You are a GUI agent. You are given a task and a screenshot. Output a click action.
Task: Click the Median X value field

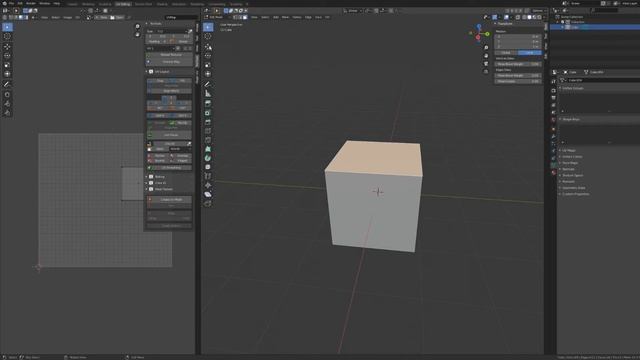(518, 36)
